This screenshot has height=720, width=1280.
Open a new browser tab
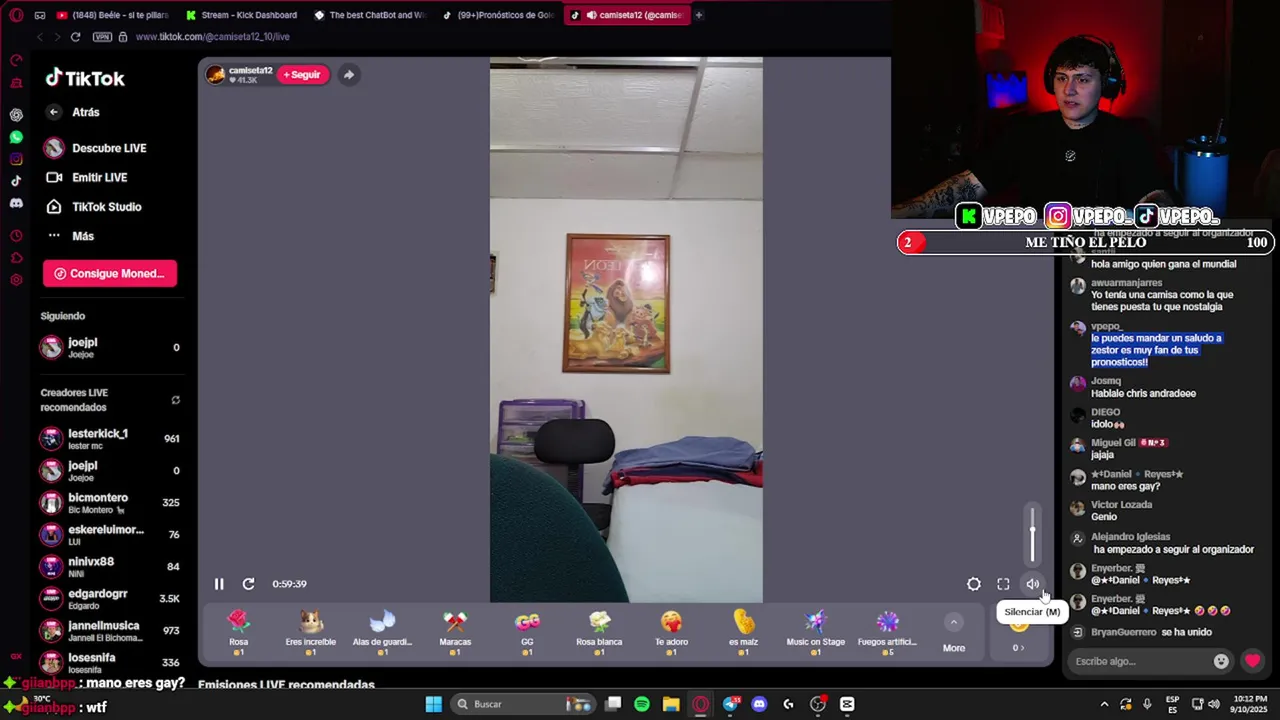tap(699, 15)
